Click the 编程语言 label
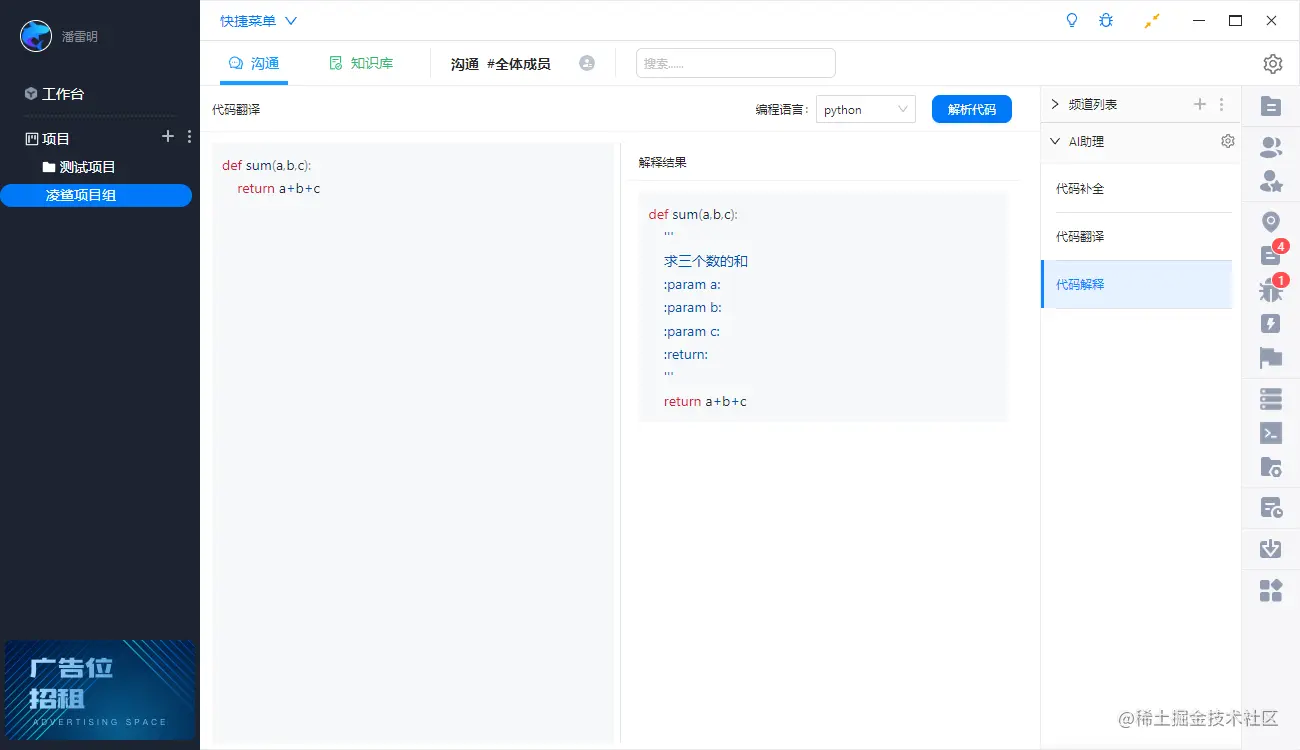 click(781, 110)
